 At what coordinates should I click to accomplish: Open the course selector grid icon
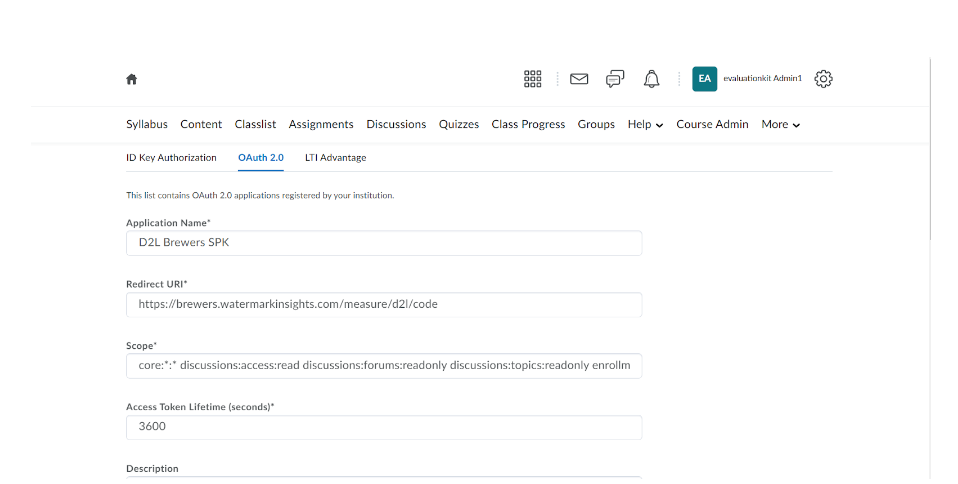click(x=533, y=79)
